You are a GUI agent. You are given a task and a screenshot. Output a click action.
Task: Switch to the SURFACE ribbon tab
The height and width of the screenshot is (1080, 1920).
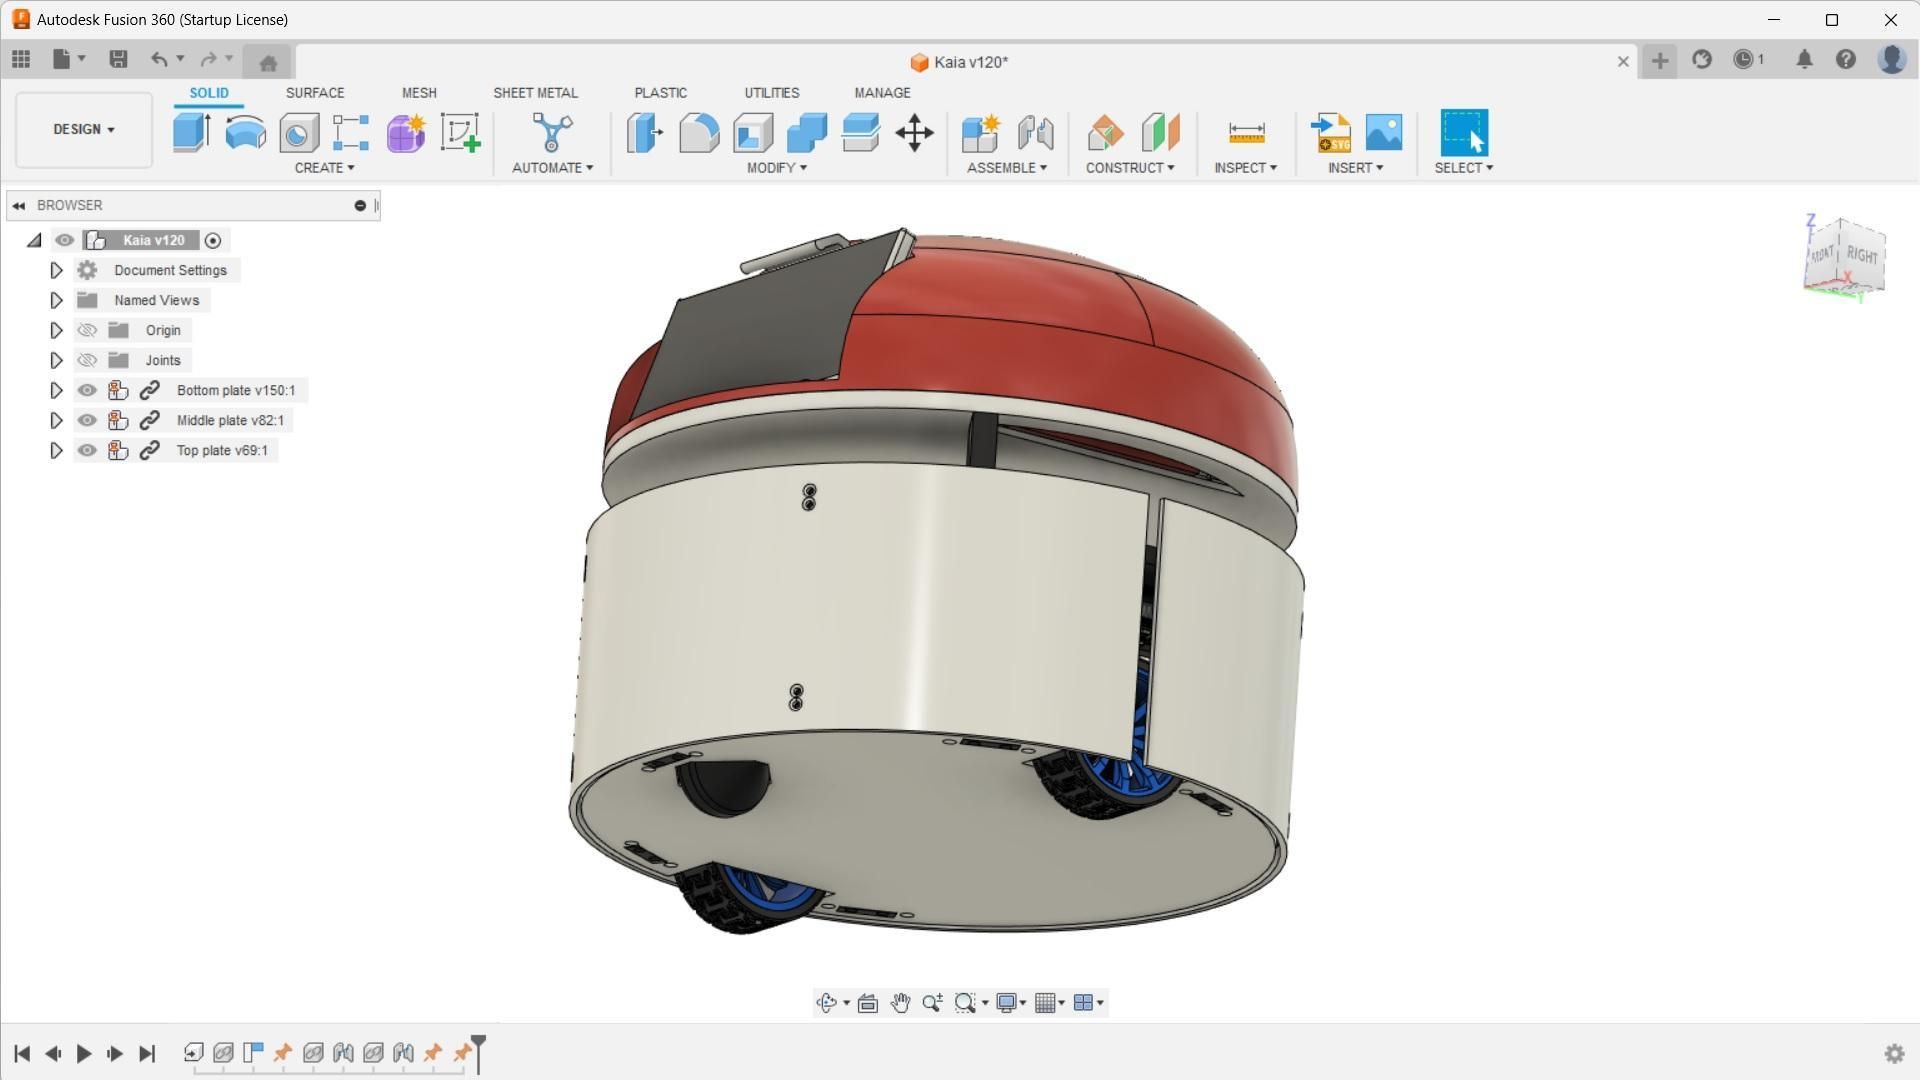point(314,92)
